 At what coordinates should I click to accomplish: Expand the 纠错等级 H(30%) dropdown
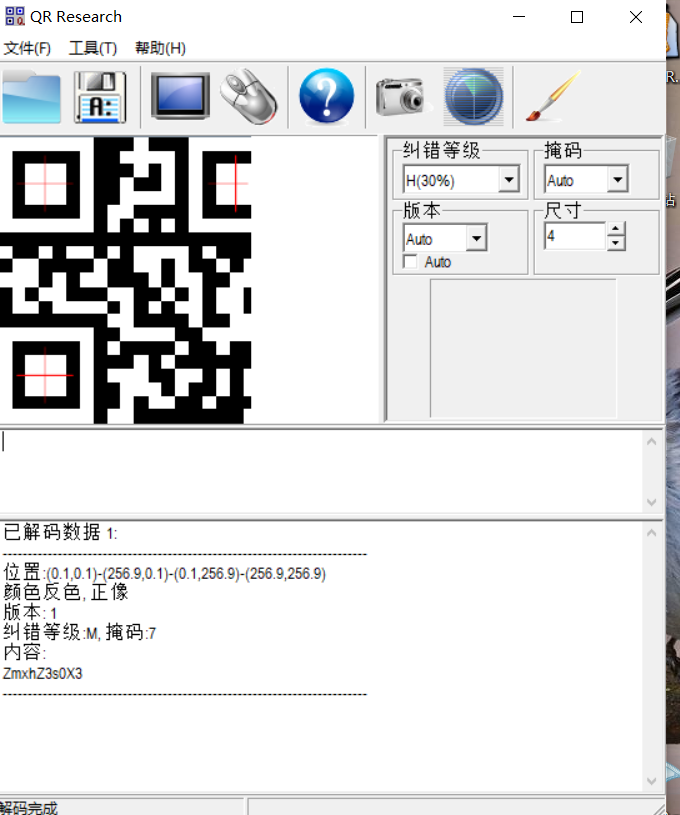[508, 180]
